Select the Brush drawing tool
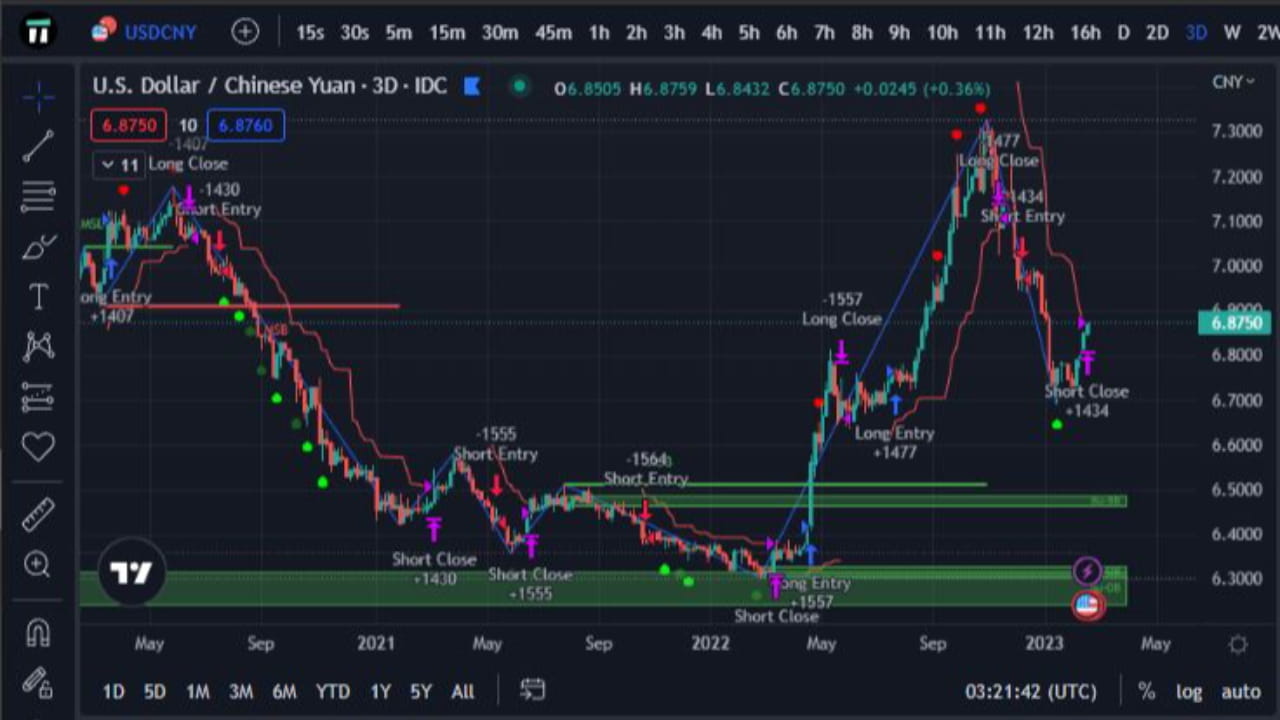The height and width of the screenshot is (720, 1280). (x=38, y=246)
